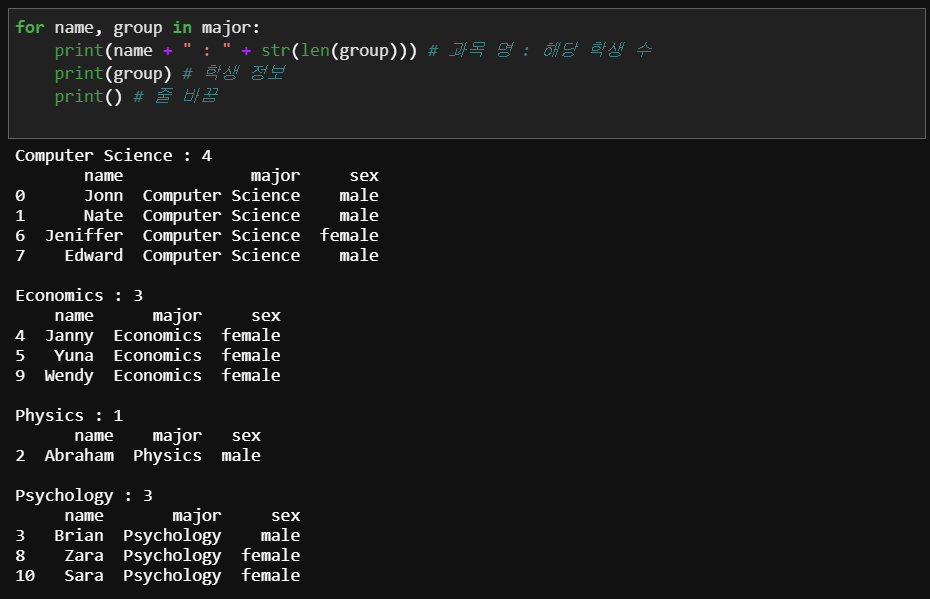The height and width of the screenshot is (599, 930).
Task: Click the comment '과목 명 : 해당 학생 수'
Action: pyautogui.click(x=550, y=50)
